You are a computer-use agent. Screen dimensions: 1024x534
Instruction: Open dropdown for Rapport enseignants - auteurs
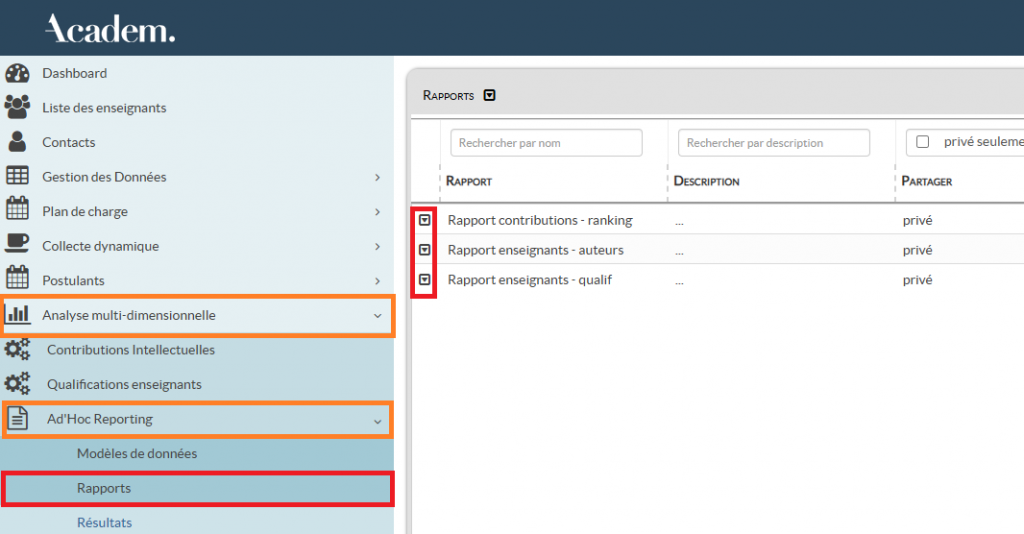(425, 250)
